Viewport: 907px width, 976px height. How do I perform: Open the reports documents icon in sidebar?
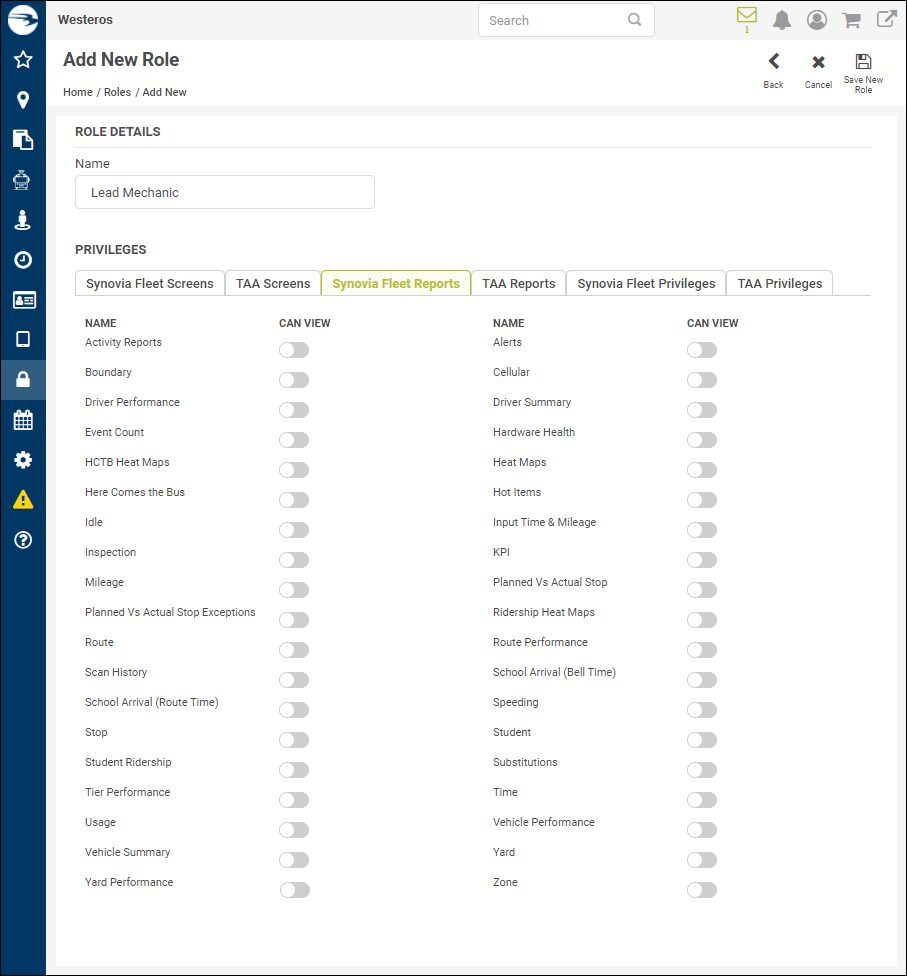[x=23, y=140]
